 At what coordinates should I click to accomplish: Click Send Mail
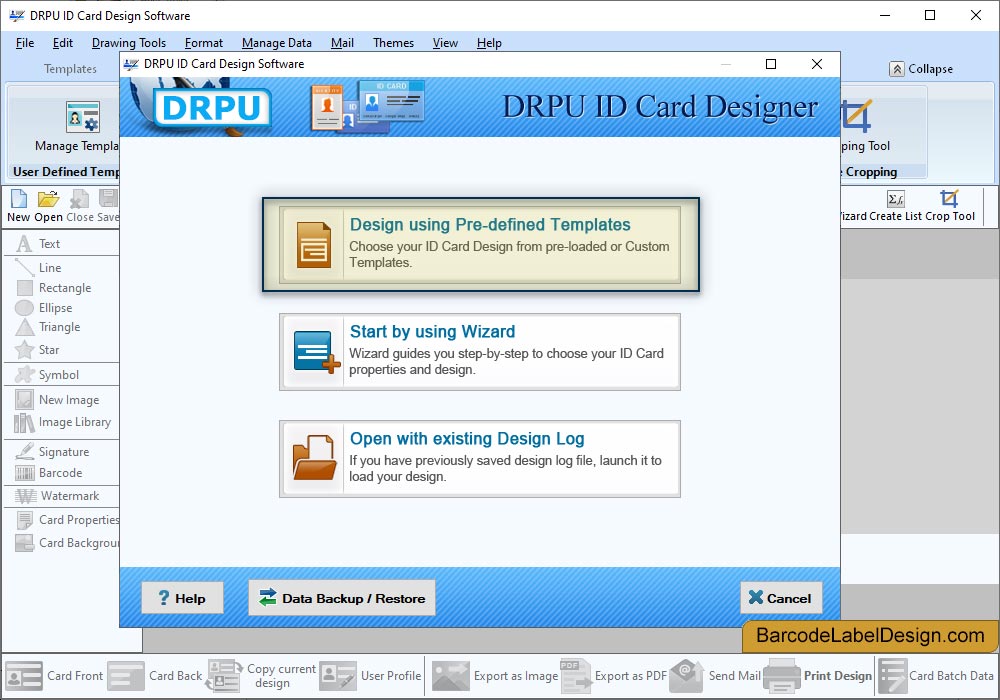tap(715, 676)
